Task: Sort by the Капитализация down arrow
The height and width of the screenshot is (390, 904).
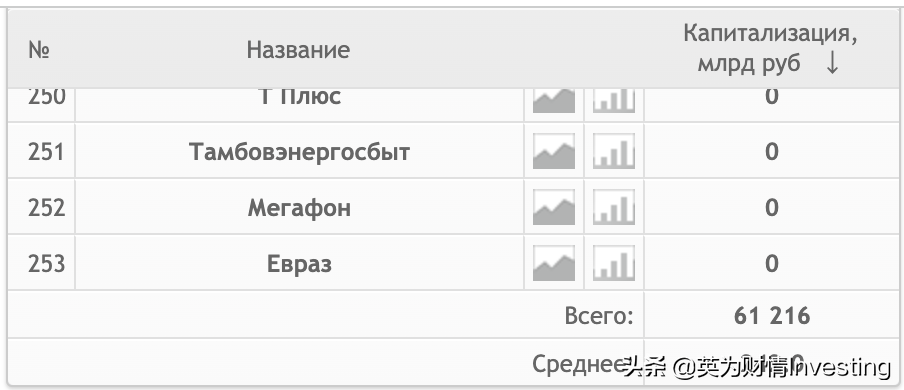Action: 831,63
